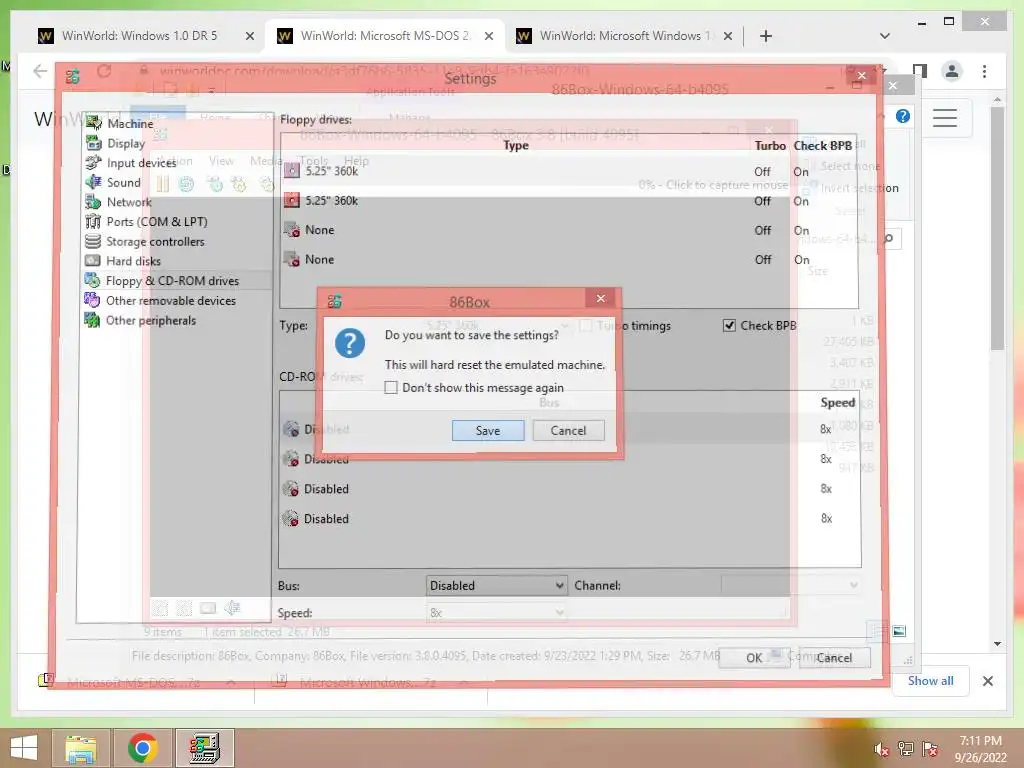Open the Channel dropdown
The image size is (1024, 768).
791,585
